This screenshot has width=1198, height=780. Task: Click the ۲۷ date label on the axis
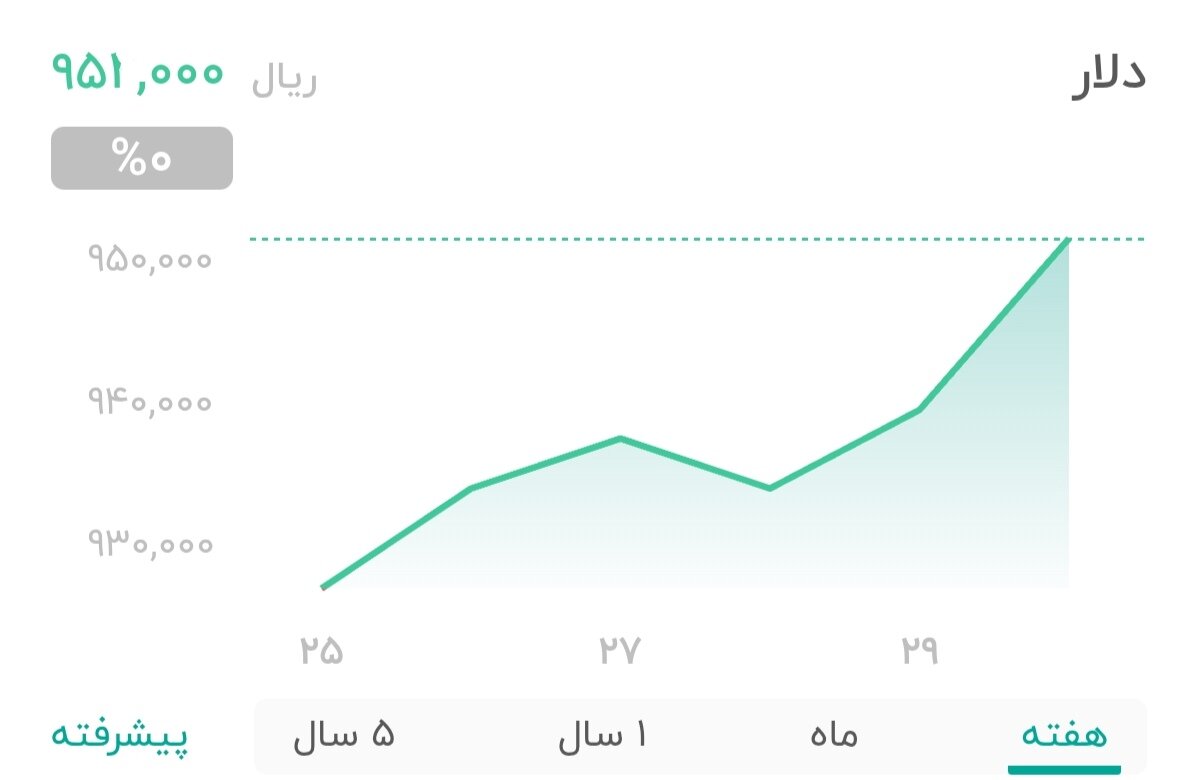tap(622, 648)
